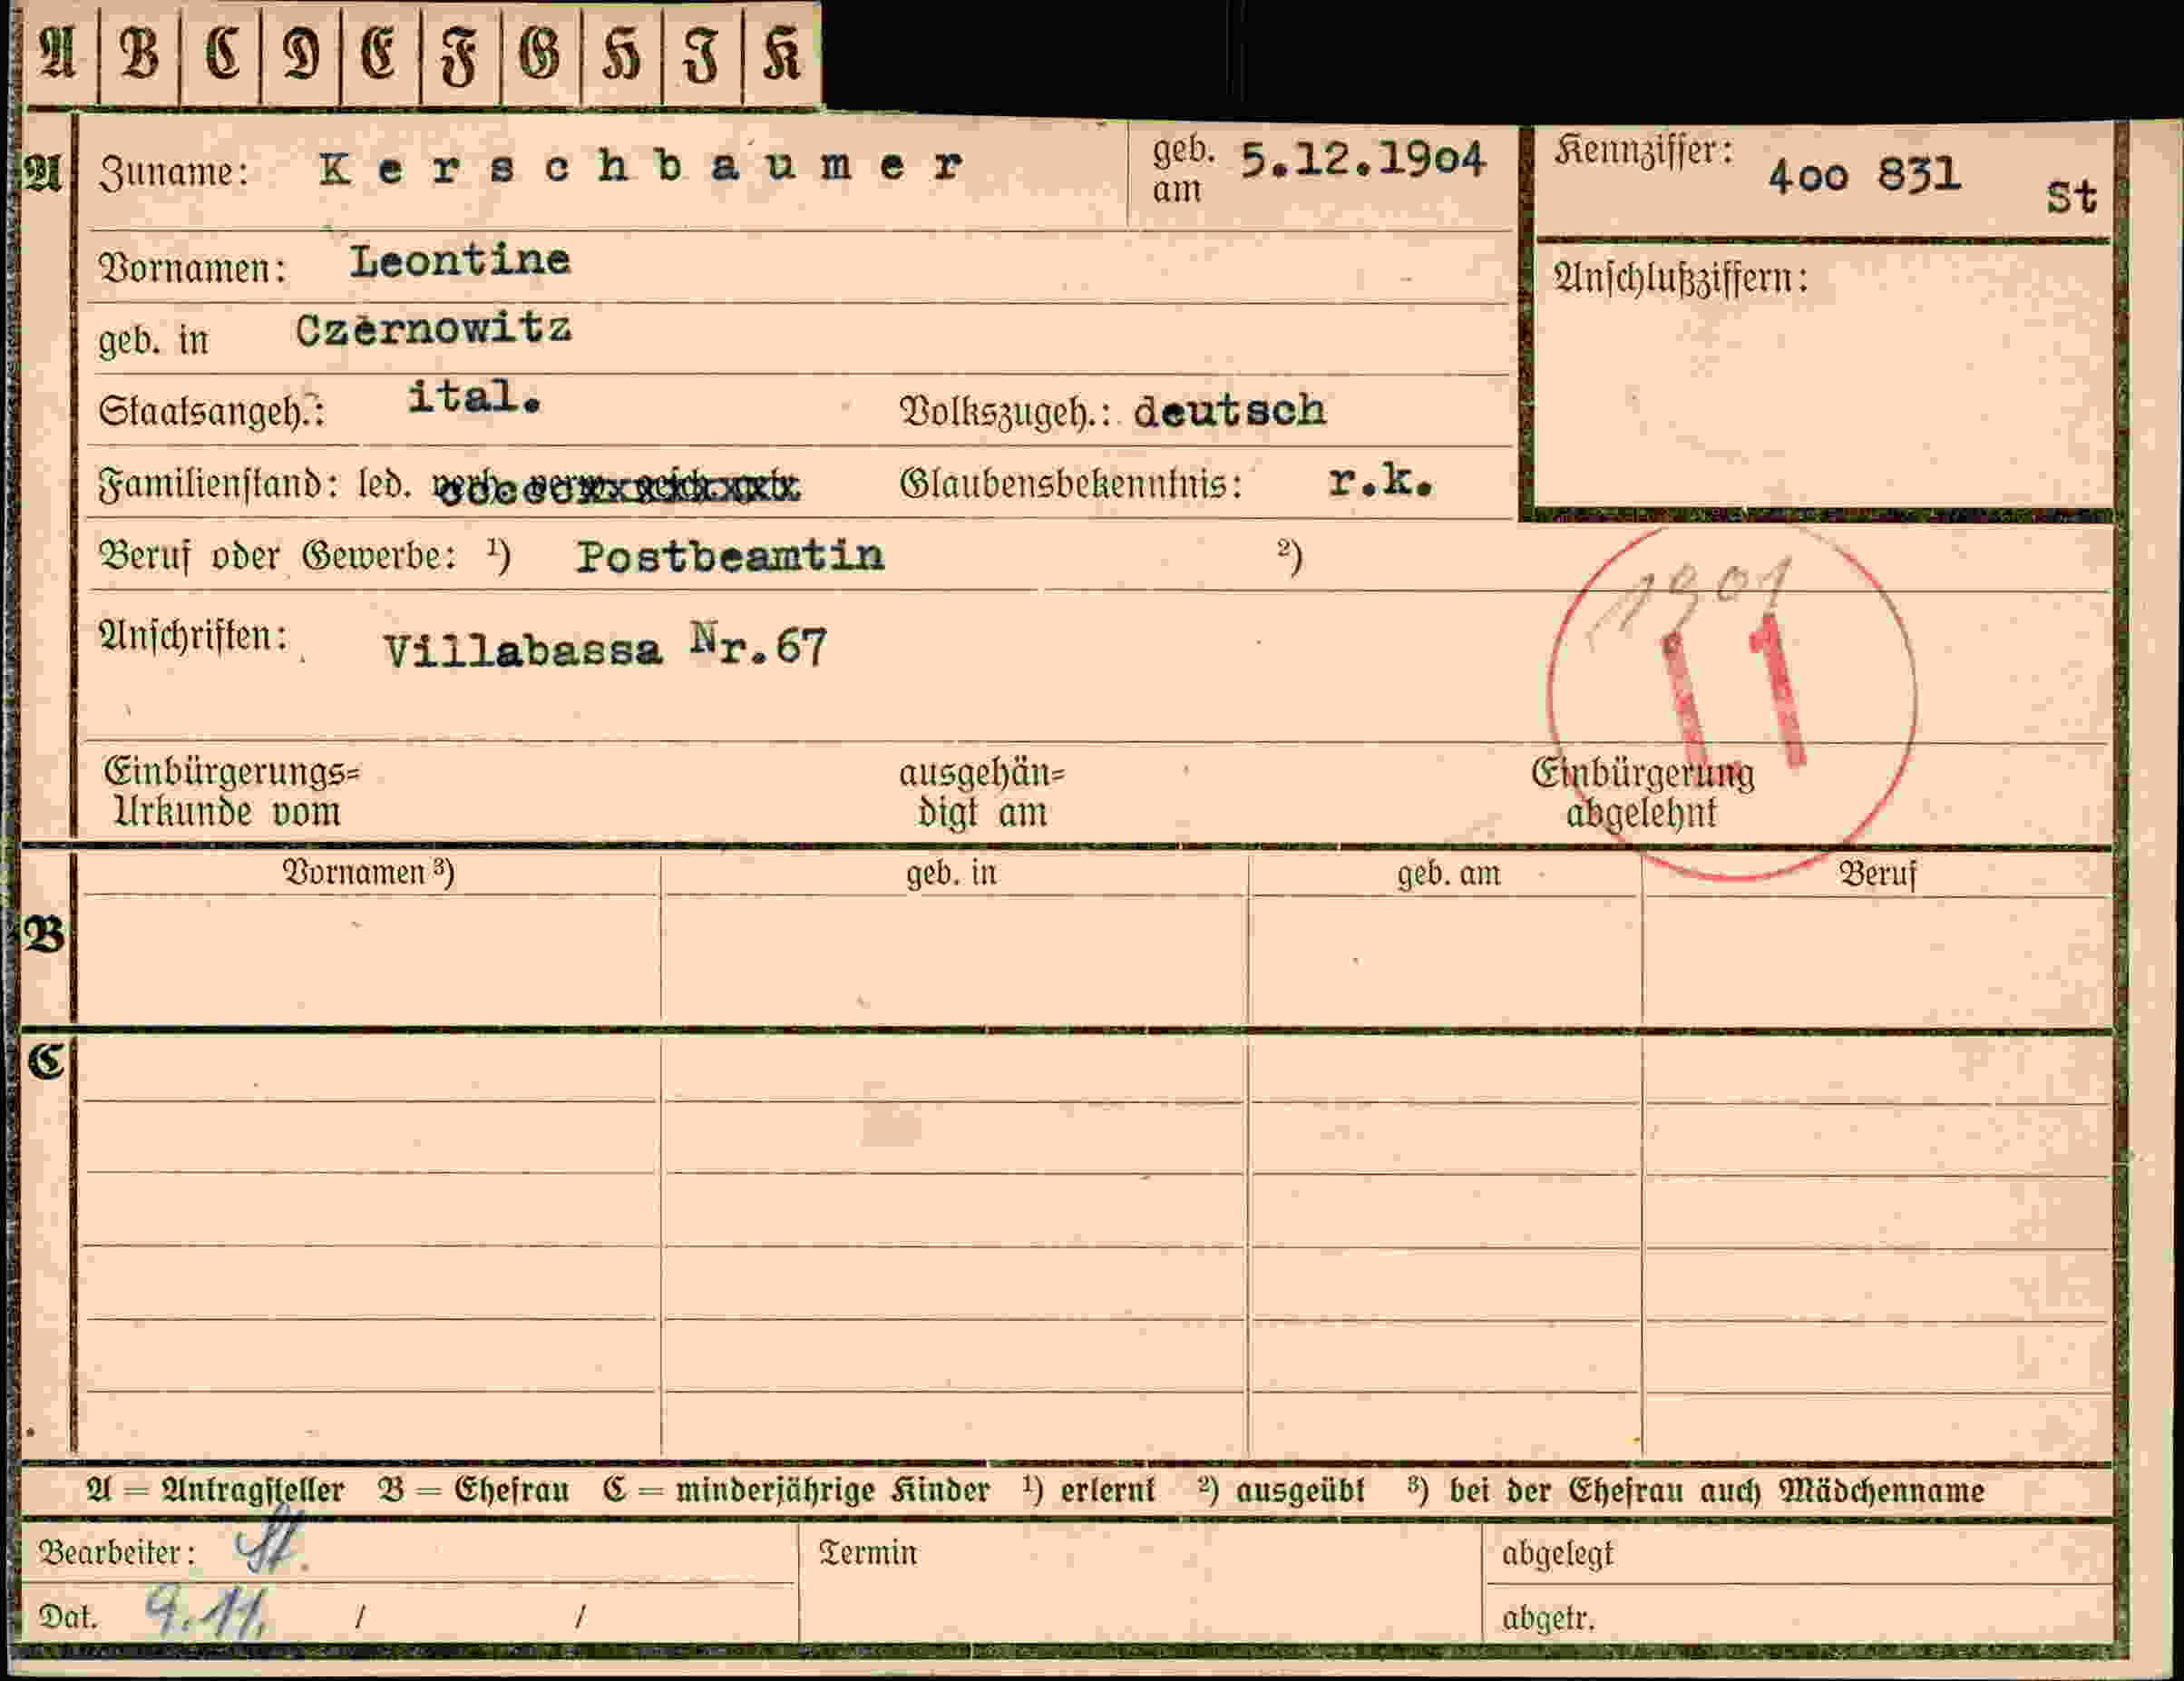Click the Mädchenname footnote 3

(x=1696, y=1491)
